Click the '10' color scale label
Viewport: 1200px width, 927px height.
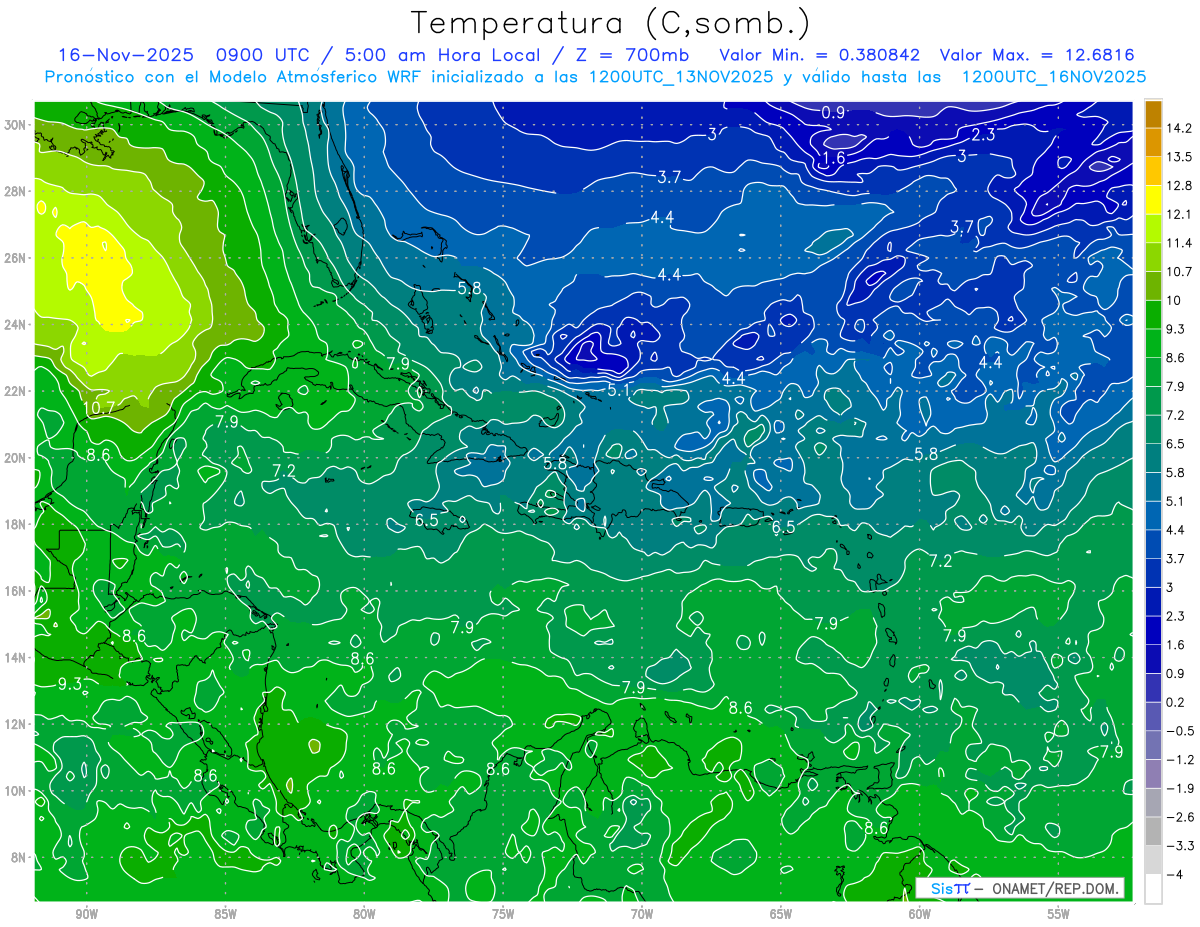pyautogui.click(x=1173, y=299)
